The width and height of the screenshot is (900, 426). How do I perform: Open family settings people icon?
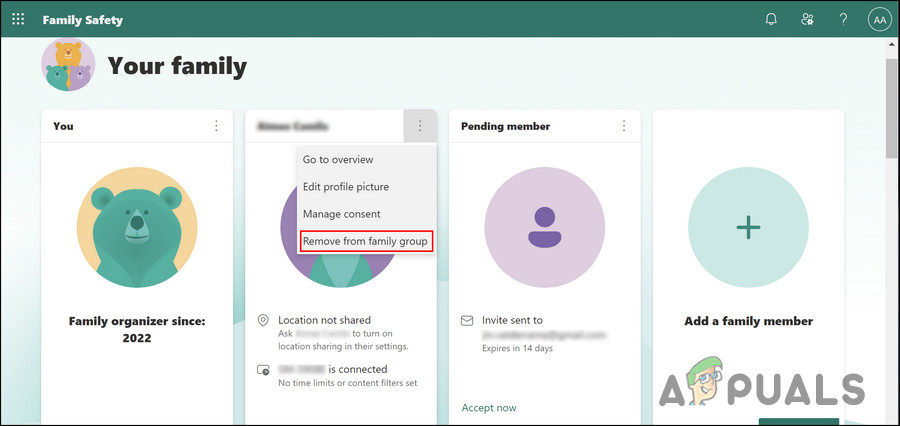[x=807, y=20]
